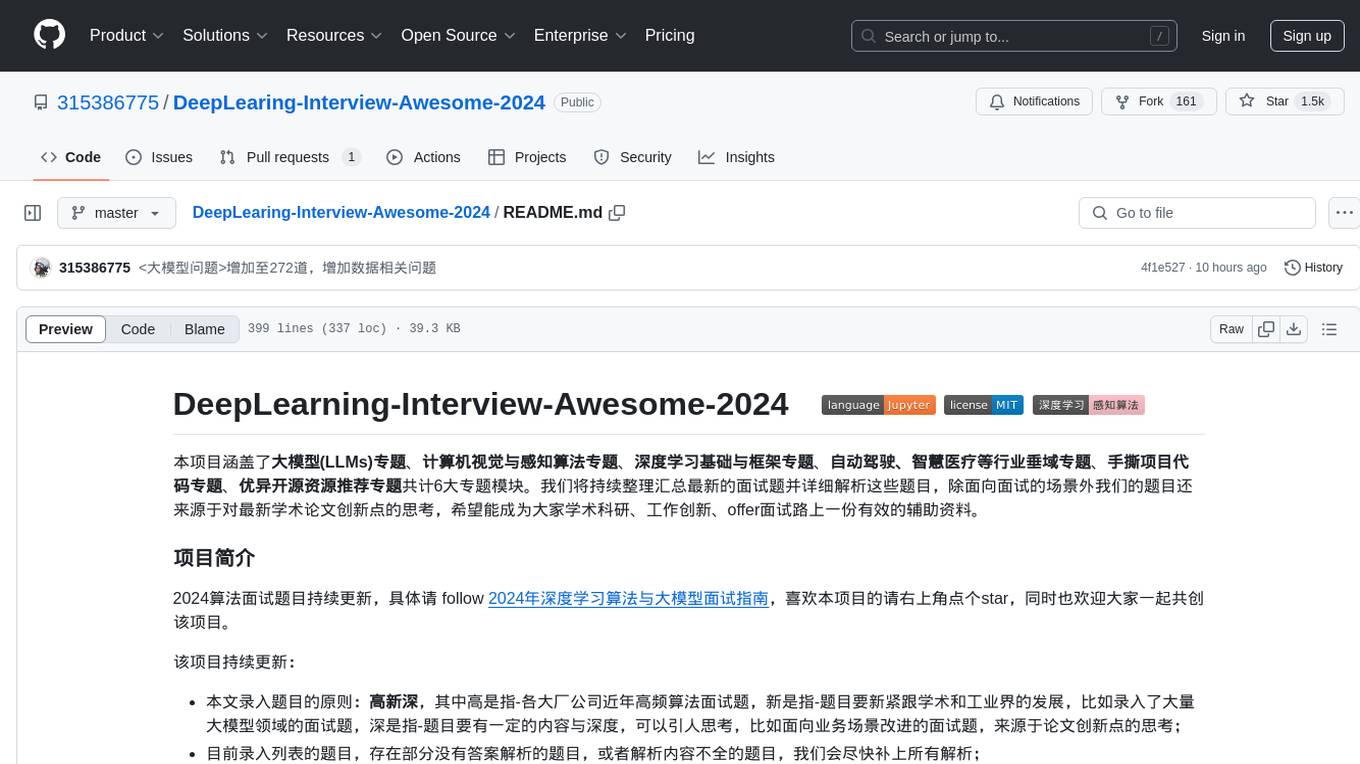Image resolution: width=1360 pixels, height=764 pixels.
Task: Download the raw file
Action: [1294, 329]
